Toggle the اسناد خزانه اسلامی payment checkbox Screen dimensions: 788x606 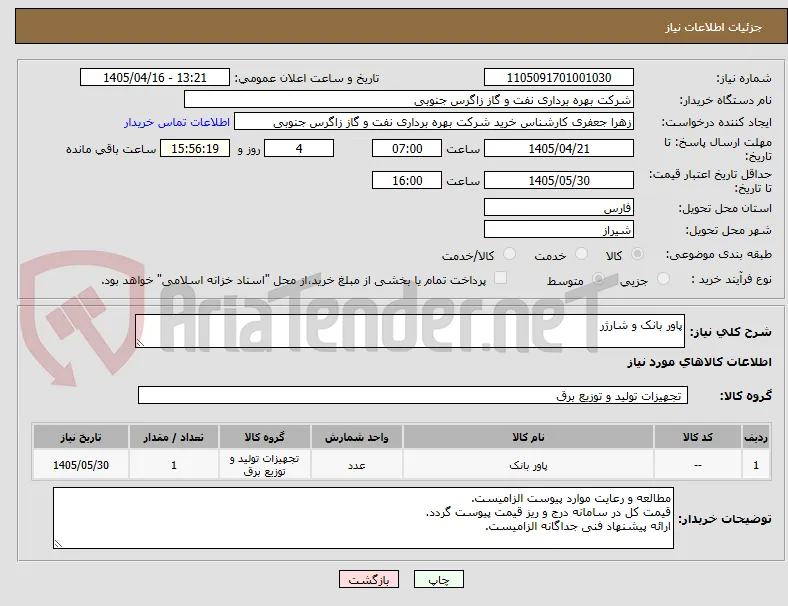[x=501, y=278]
